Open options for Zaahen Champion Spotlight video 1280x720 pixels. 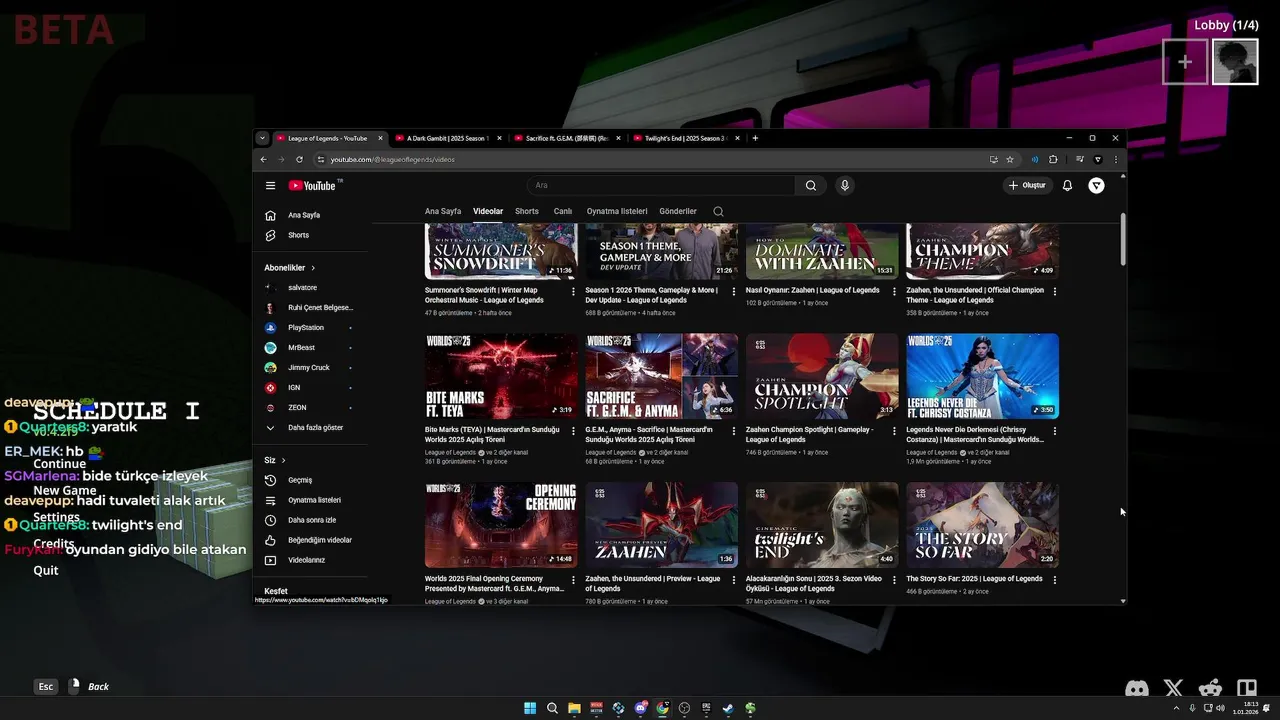pyautogui.click(x=894, y=431)
